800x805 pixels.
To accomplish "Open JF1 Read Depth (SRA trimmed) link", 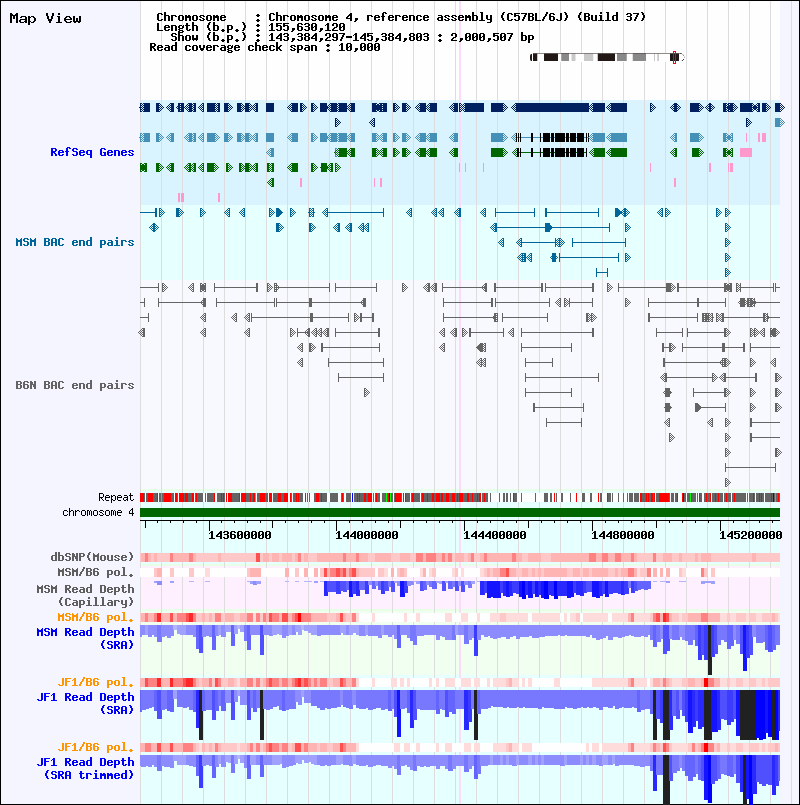I will pyautogui.click(x=85, y=769).
